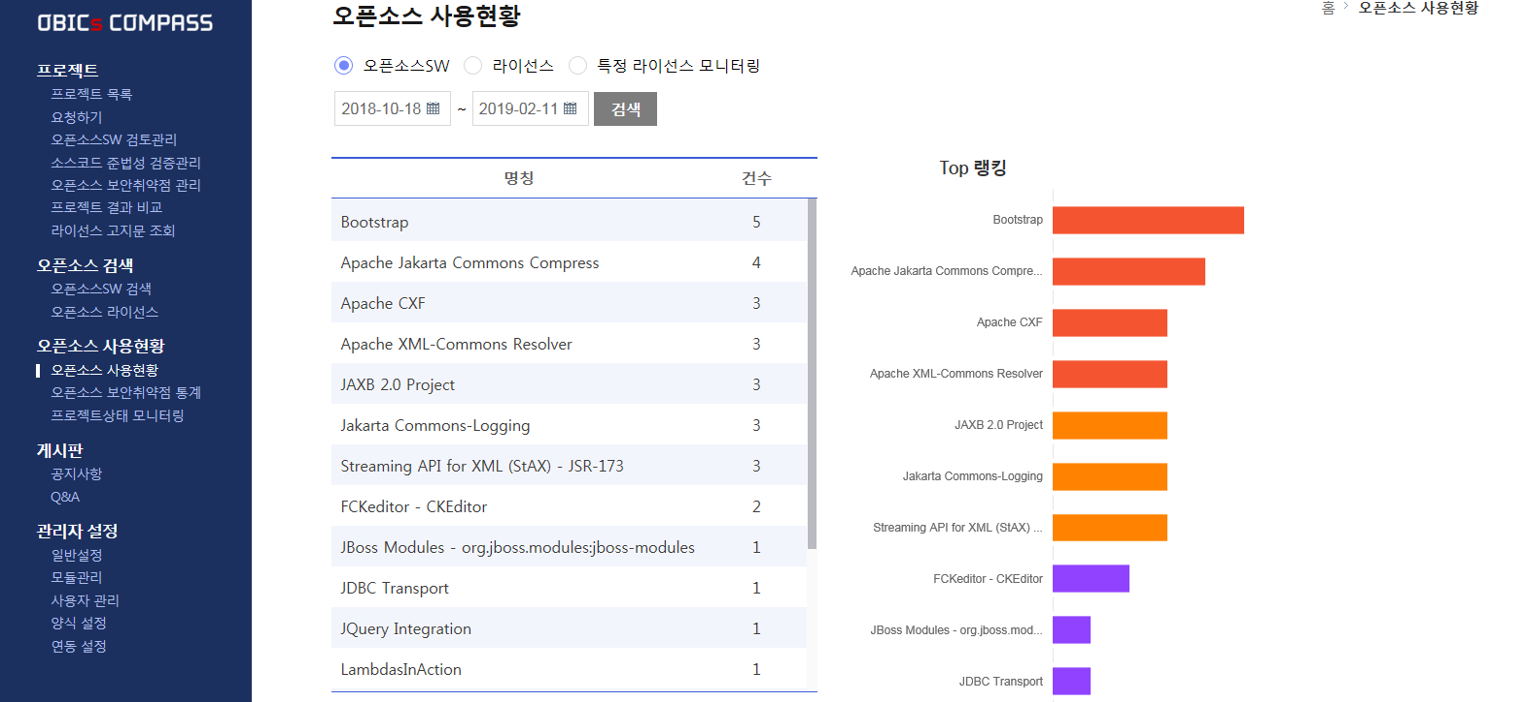Click the purple FCKeditor - CKEditor bar
Image resolution: width=1528 pixels, height=702 pixels.
pyautogui.click(x=1091, y=579)
